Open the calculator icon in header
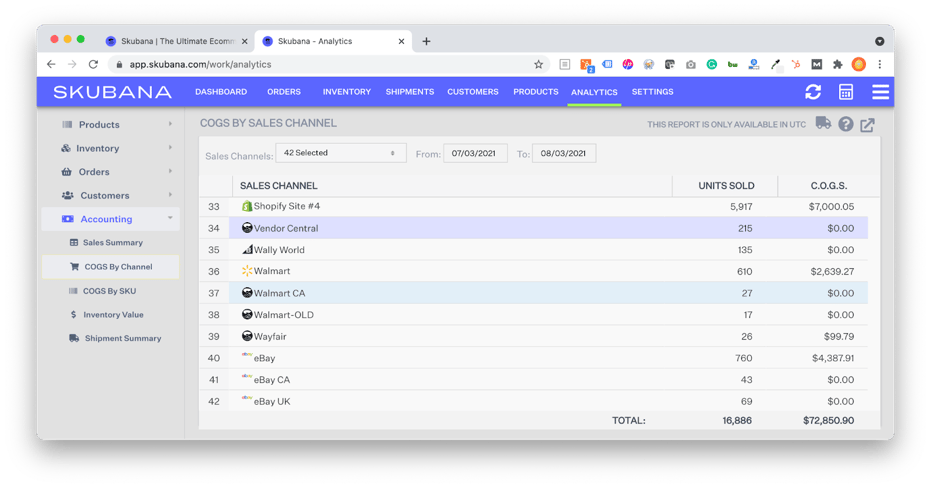Viewport: 931px width, 488px height. (846, 92)
